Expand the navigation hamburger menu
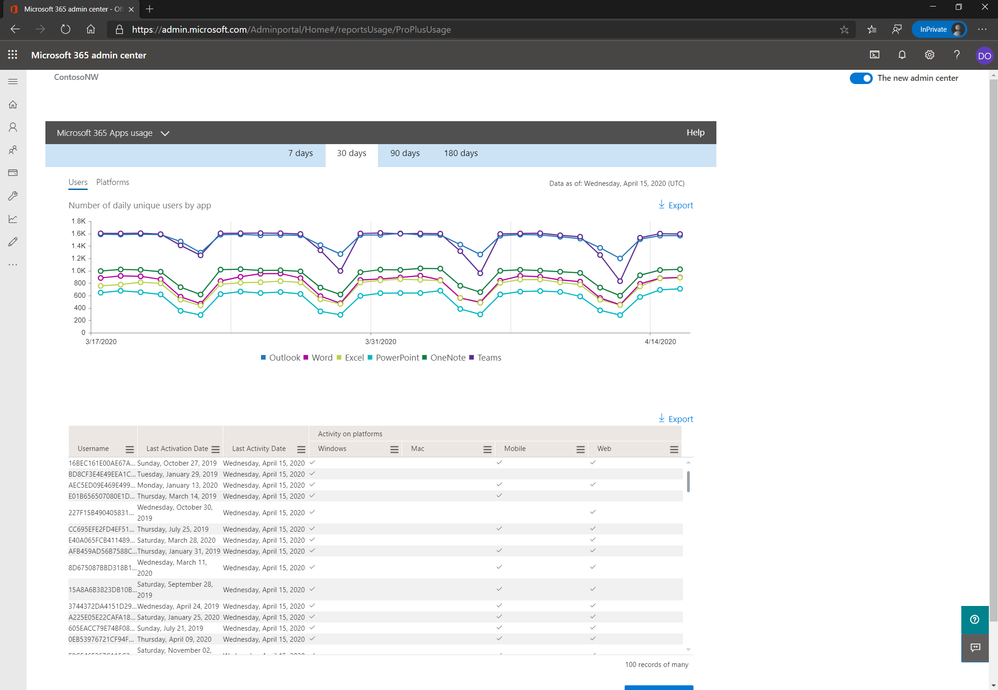Screen dimensions: 998x690 point(13,81)
